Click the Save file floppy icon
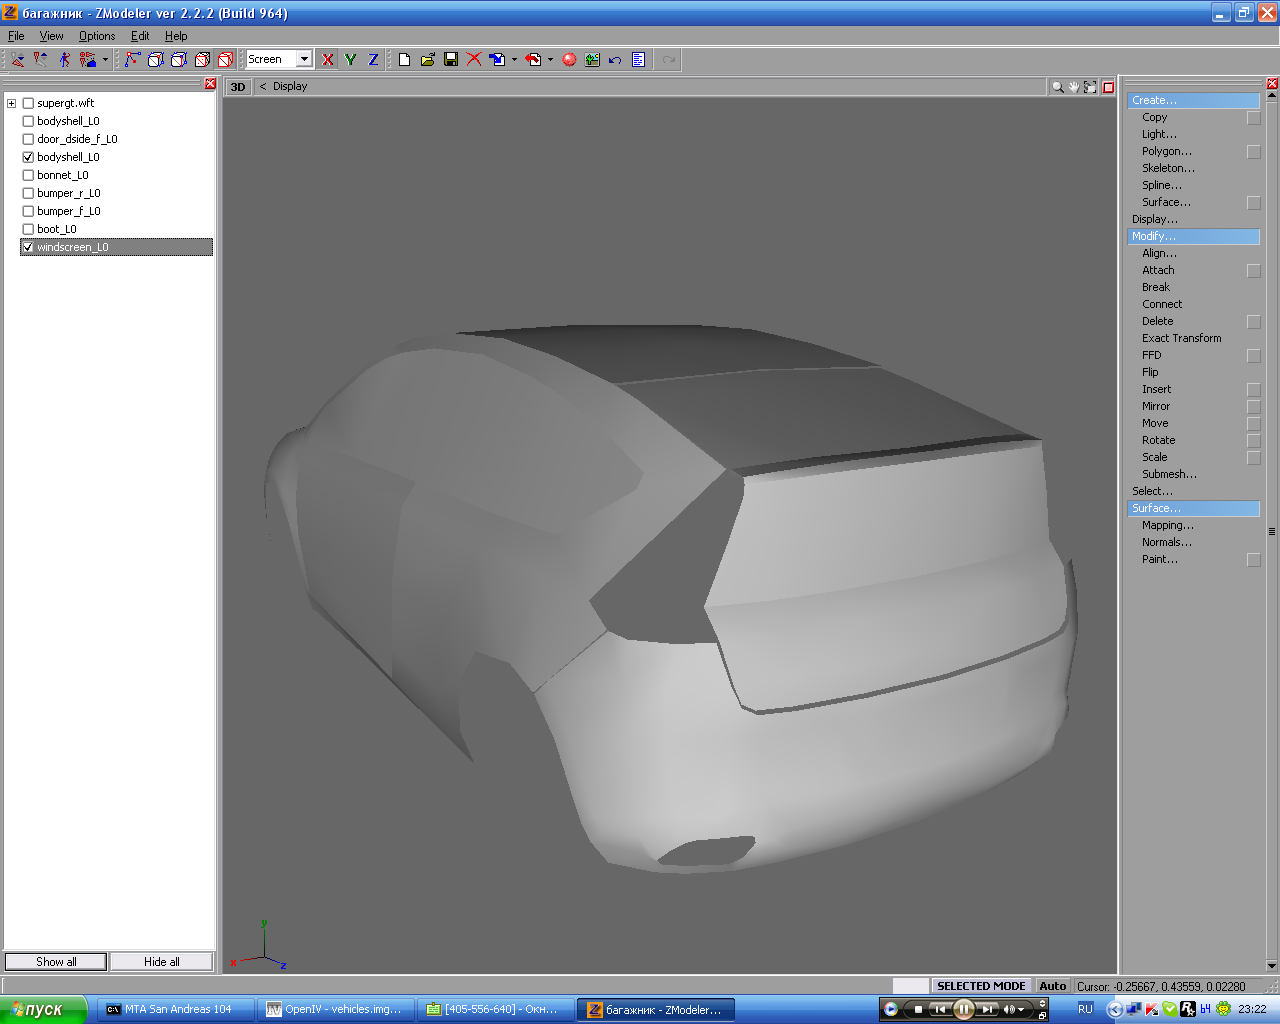This screenshot has height=1024, width=1280. click(451, 60)
